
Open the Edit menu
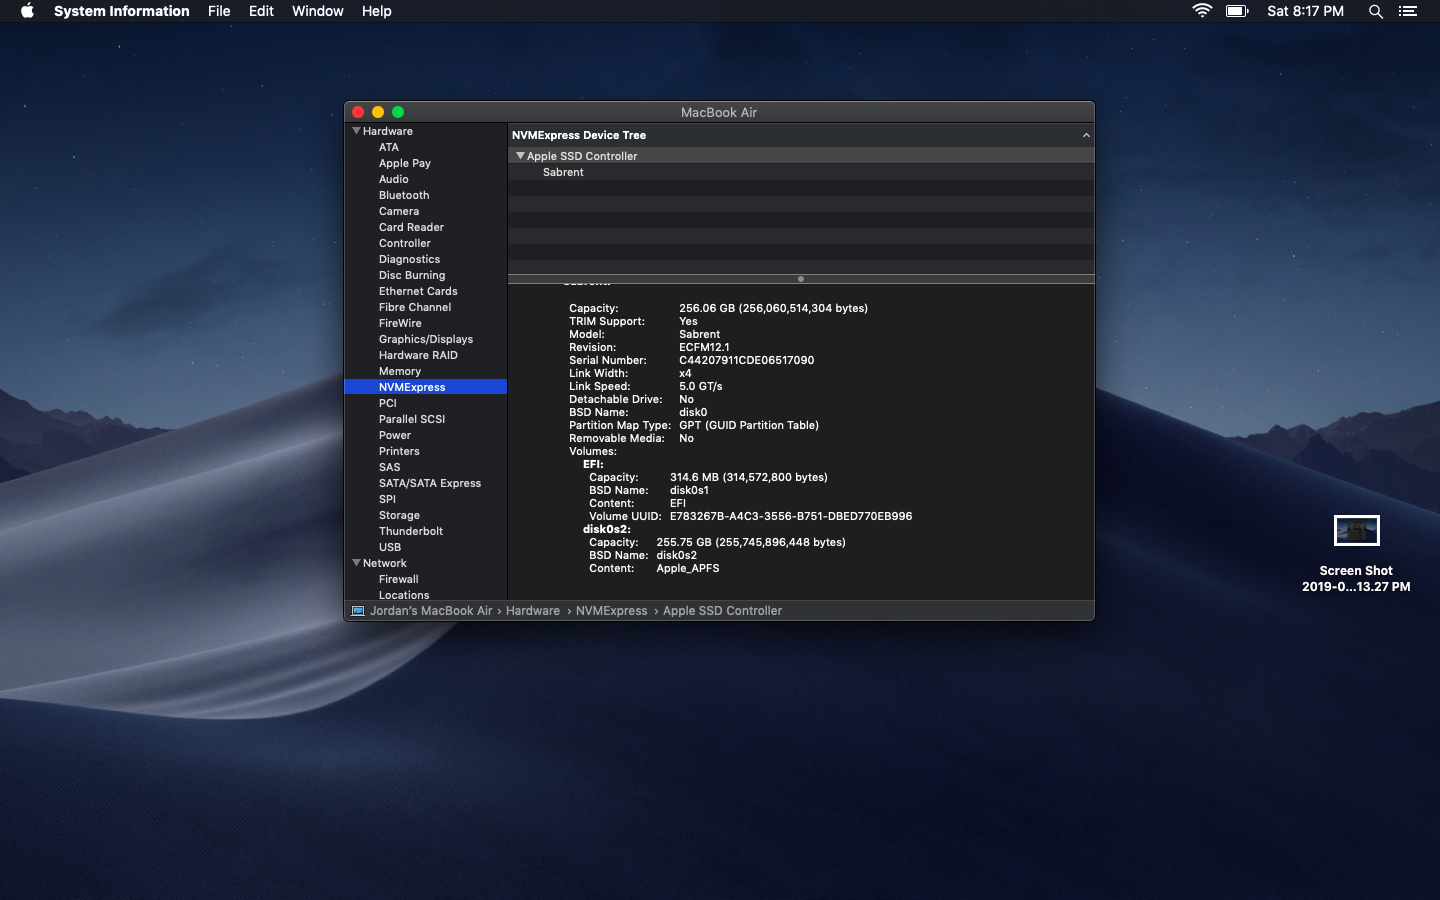tap(261, 11)
